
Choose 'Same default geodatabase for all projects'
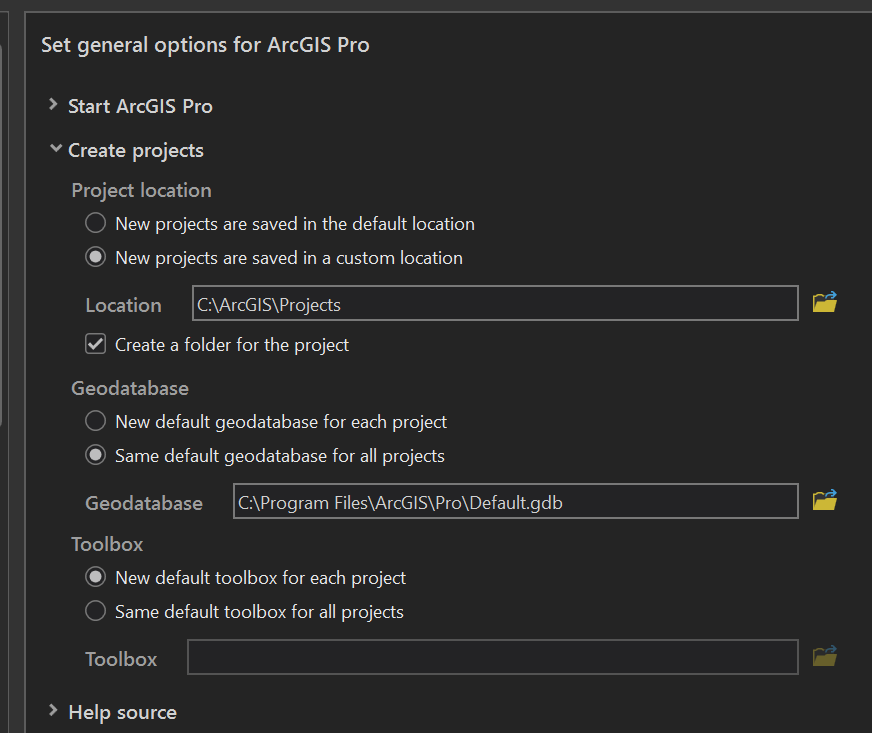click(96, 455)
